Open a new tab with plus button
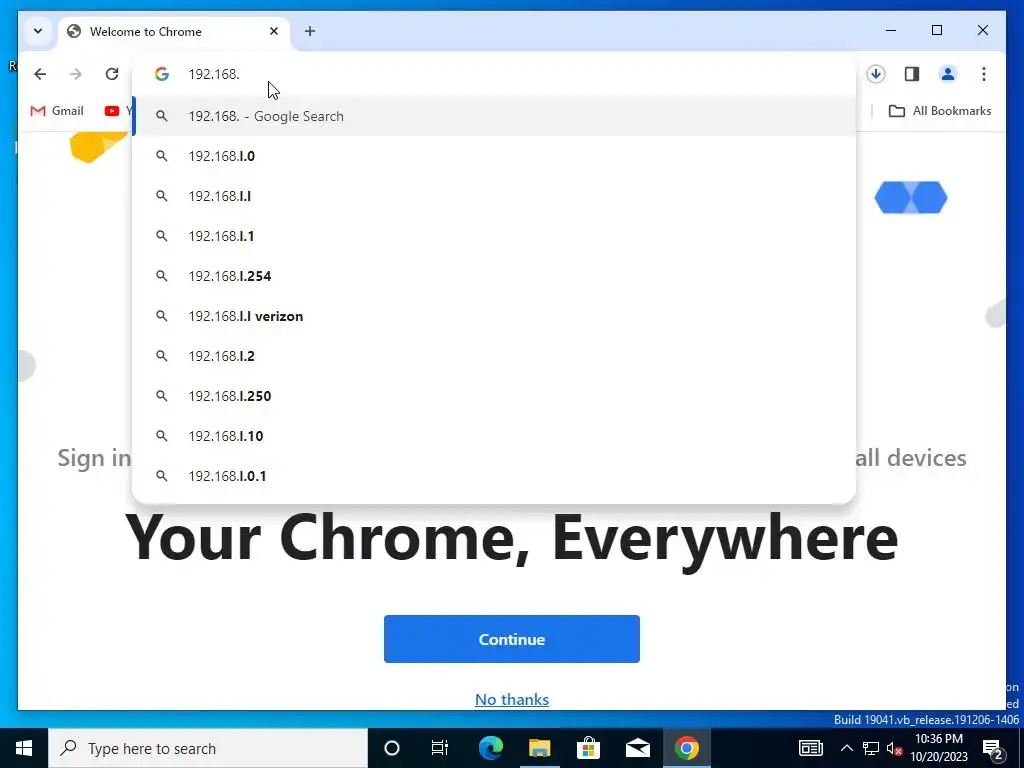 coord(310,31)
